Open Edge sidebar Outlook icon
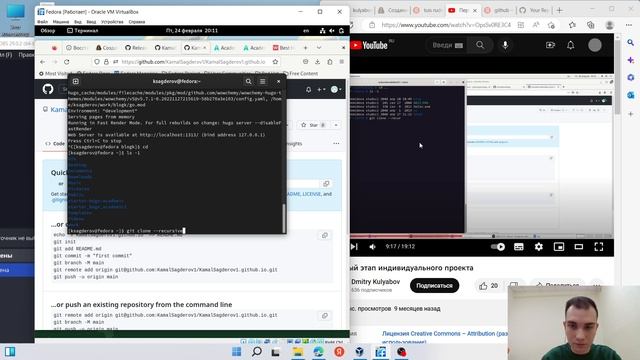The image size is (640, 360). [631, 95]
